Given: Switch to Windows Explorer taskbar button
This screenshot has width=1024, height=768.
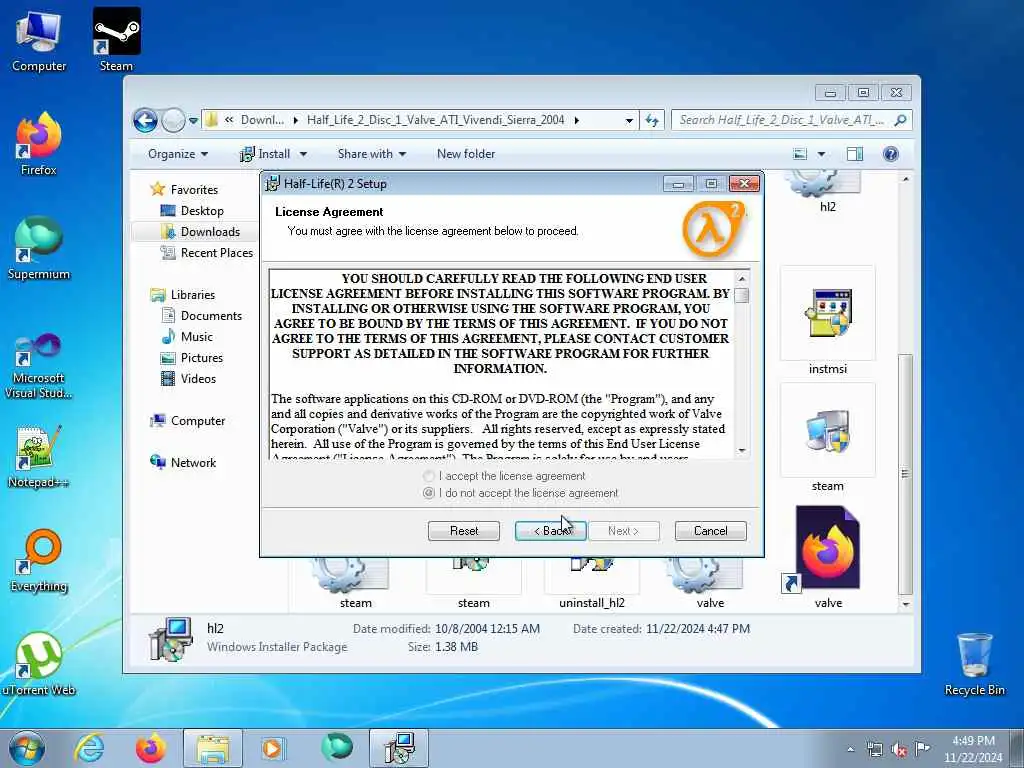Looking at the screenshot, I should [x=213, y=748].
